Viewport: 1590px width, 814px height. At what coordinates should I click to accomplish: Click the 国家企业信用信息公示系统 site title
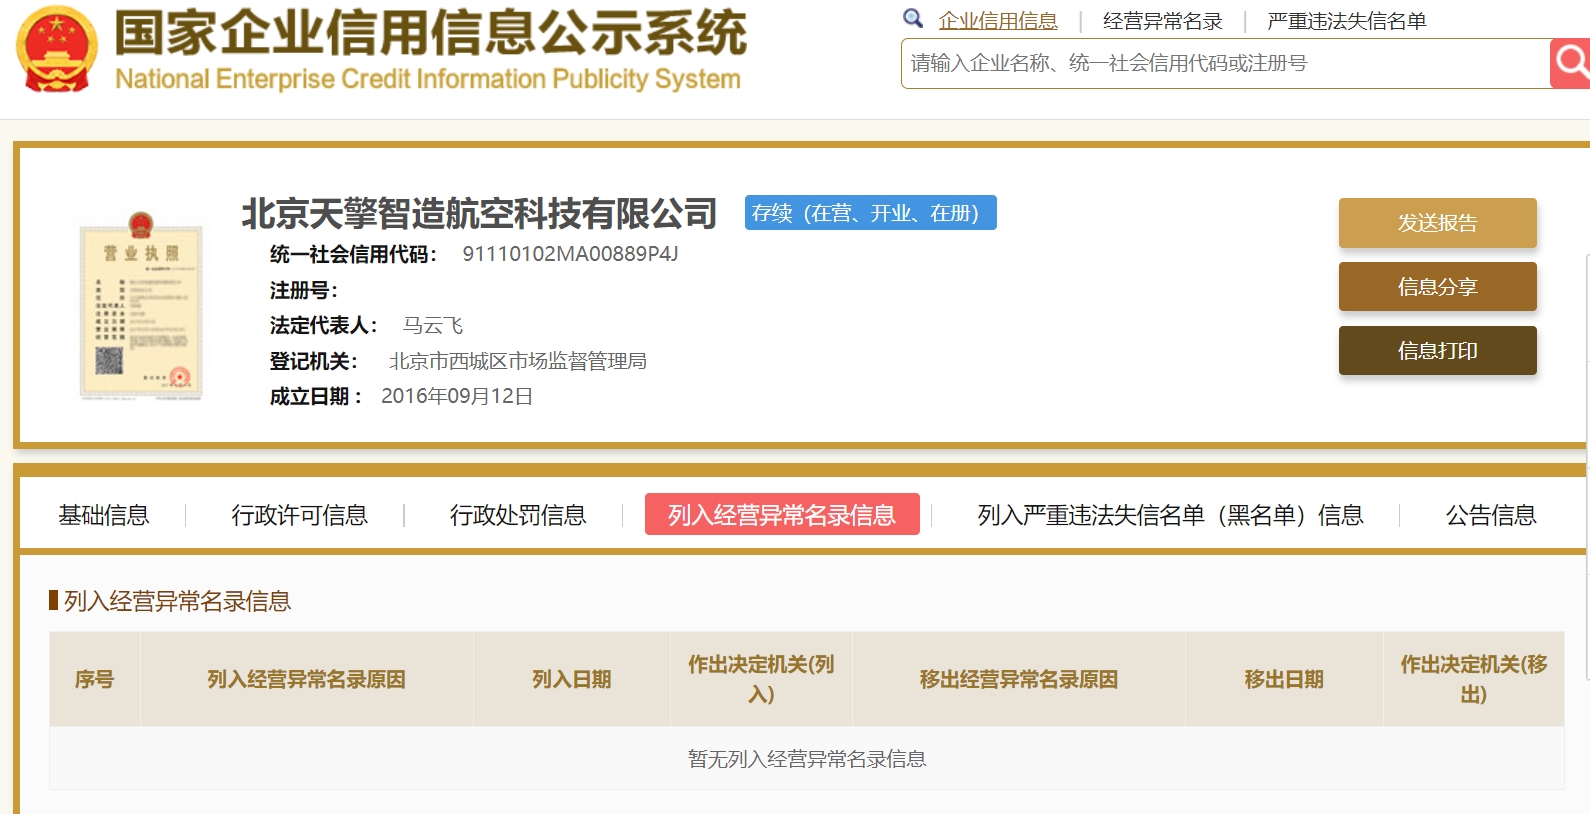(431, 32)
